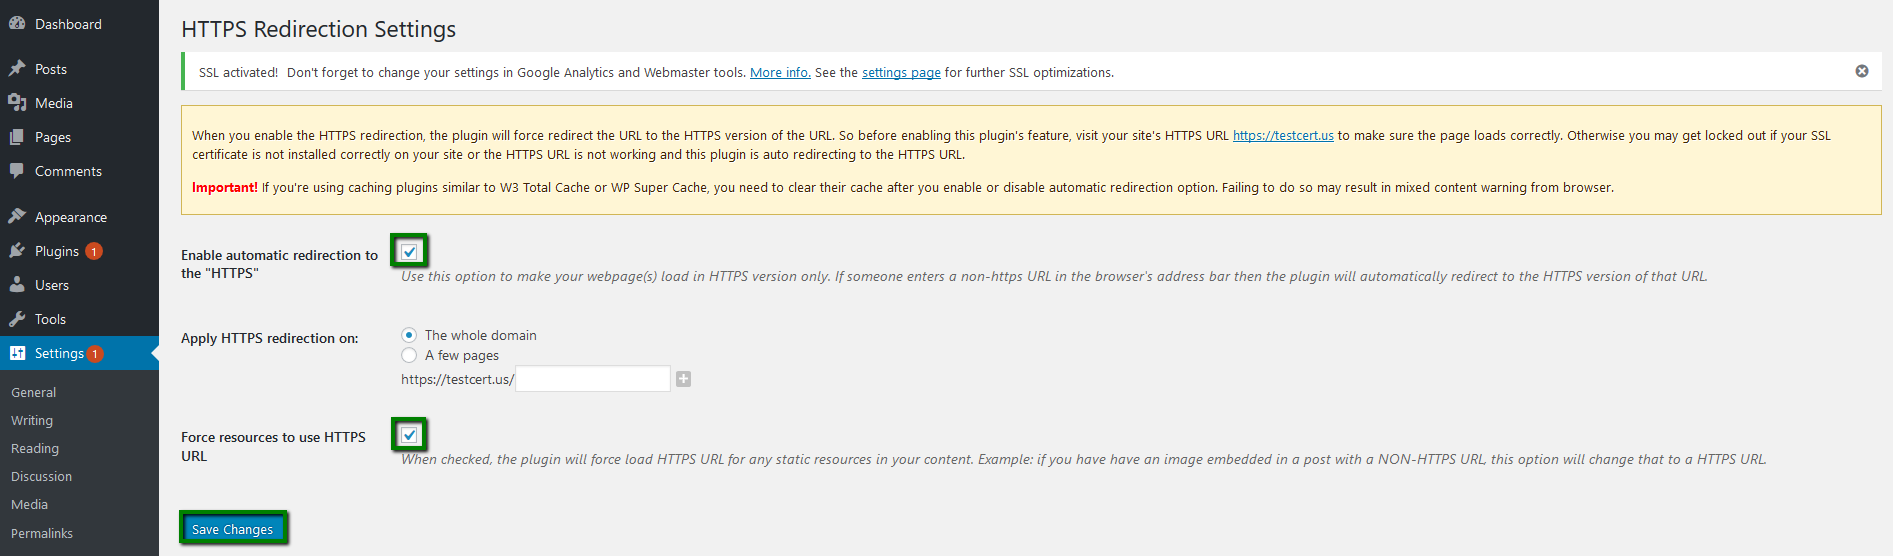Screen dimensions: 1893x556
Task: Follow the More info link
Action: (780, 72)
